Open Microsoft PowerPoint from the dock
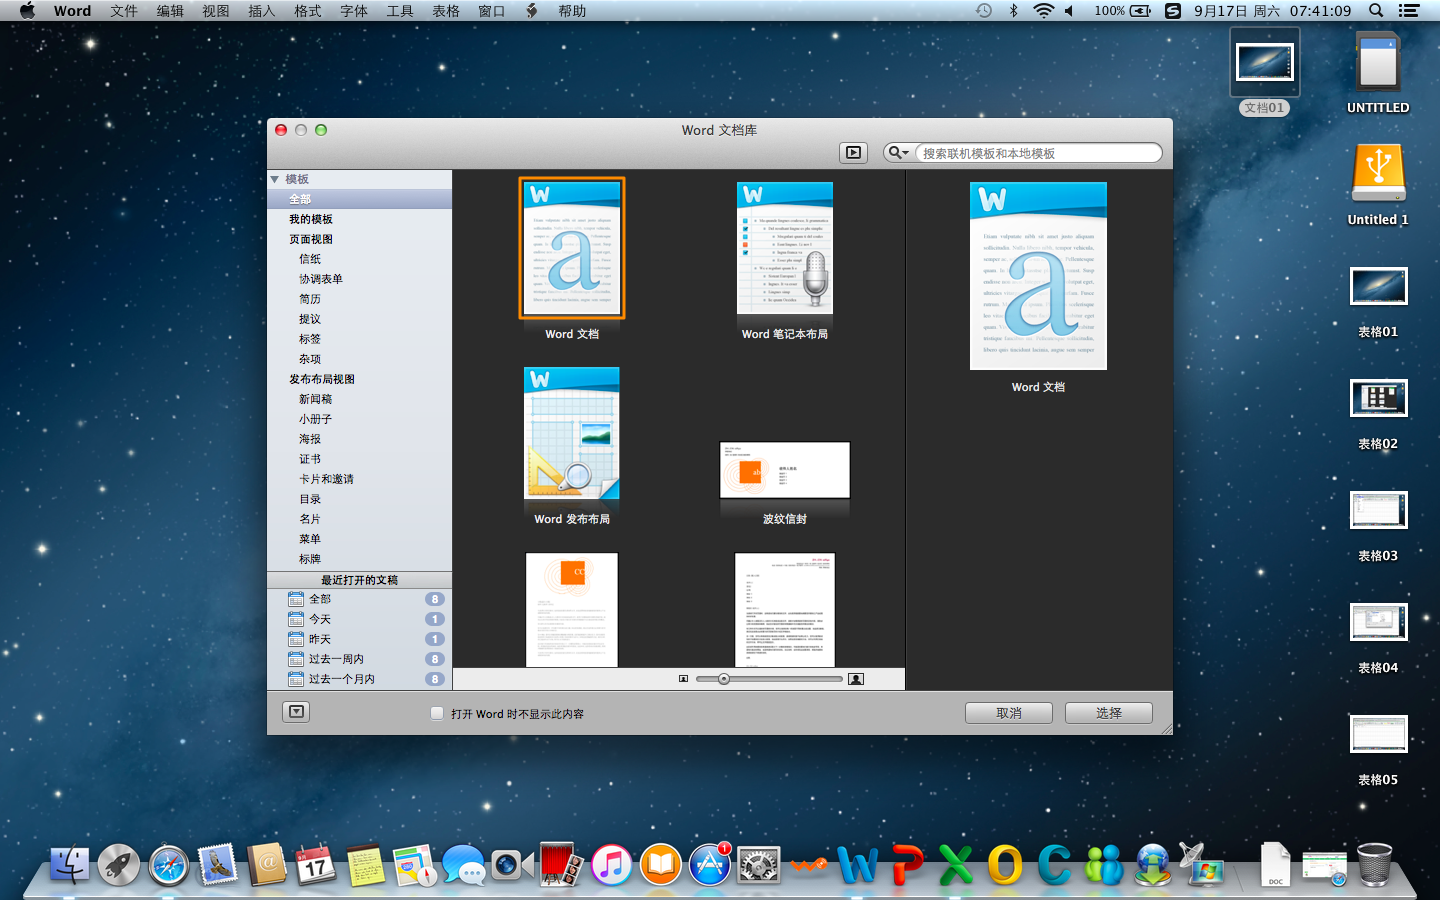This screenshot has width=1440, height=900. (907, 865)
